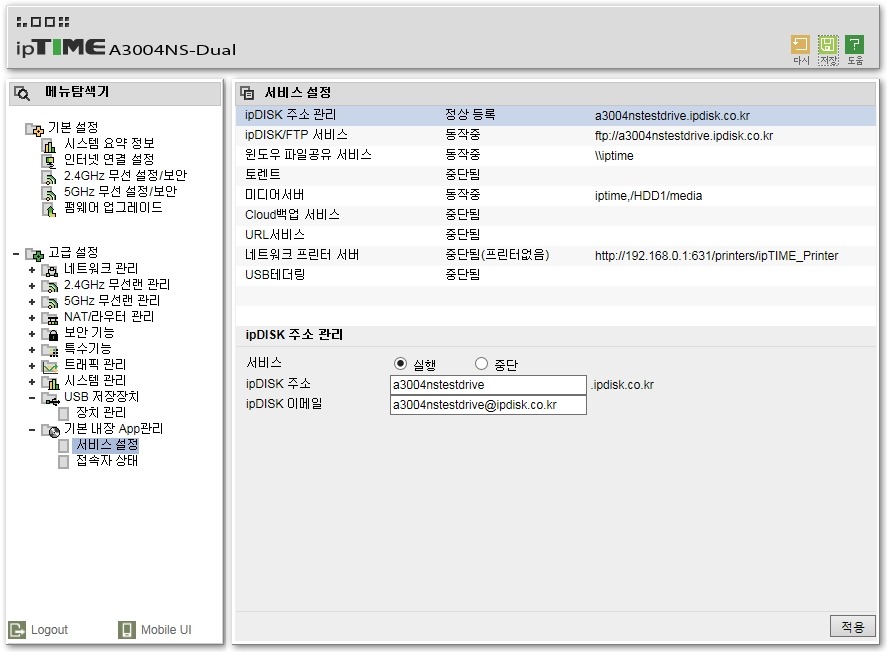Expand the 시스템 관리 node
The height and width of the screenshot is (655, 890).
point(32,381)
